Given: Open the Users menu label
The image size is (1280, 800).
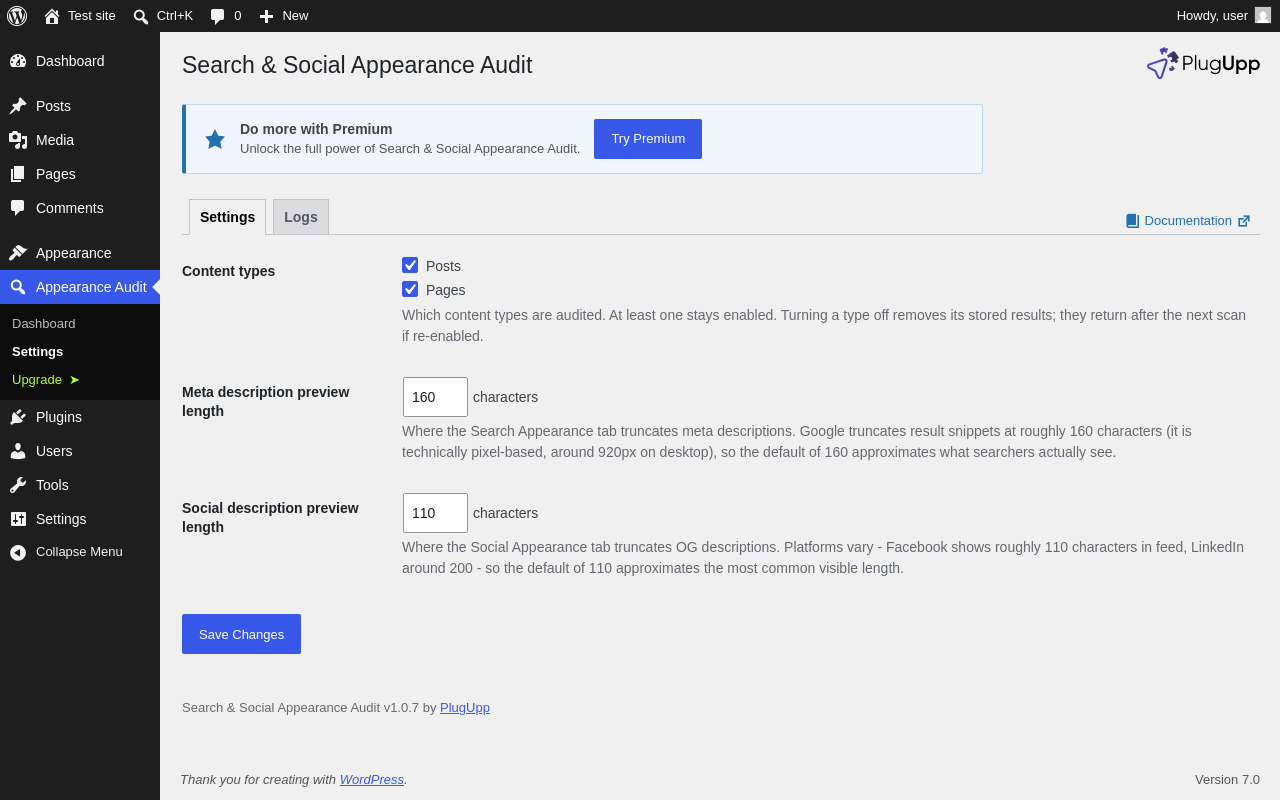Looking at the screenshot, I should pyautogui.click(x=54, y=451).
